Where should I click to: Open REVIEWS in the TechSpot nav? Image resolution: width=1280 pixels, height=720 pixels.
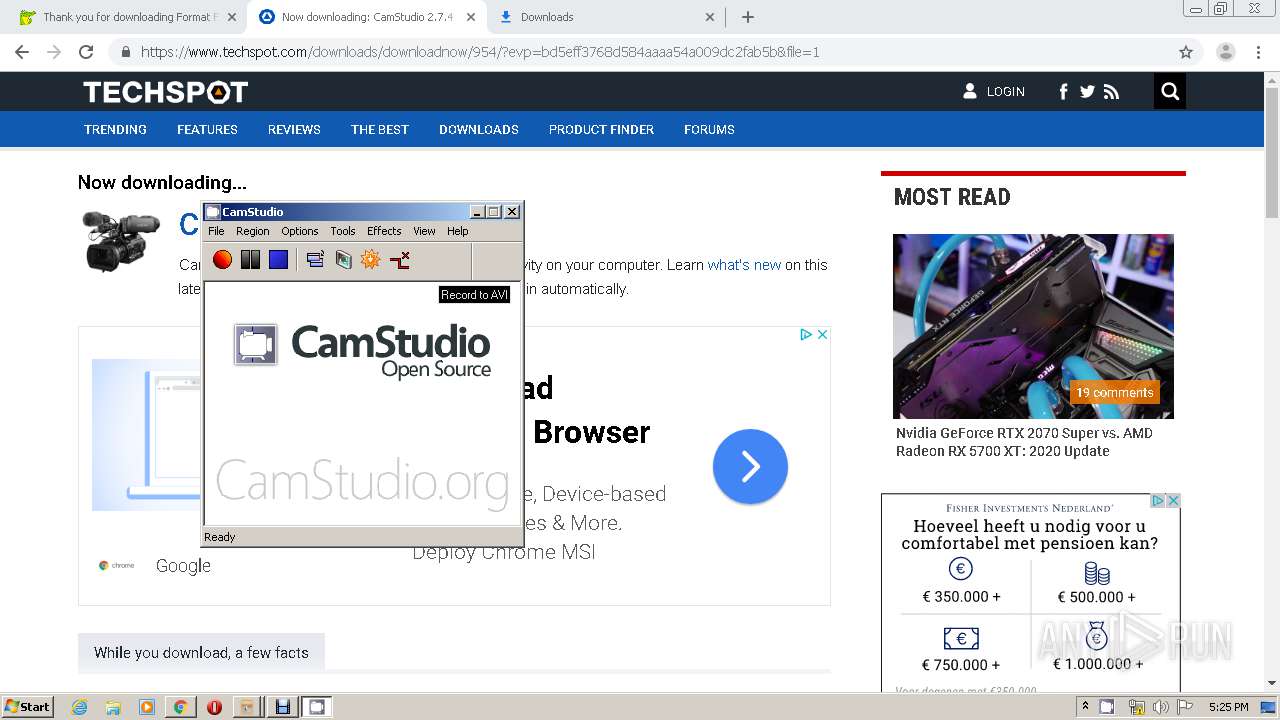tap(294, 129)
